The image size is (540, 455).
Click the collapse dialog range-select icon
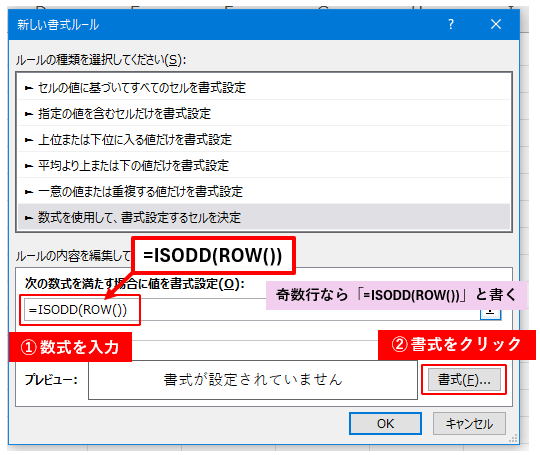(490, 312)
